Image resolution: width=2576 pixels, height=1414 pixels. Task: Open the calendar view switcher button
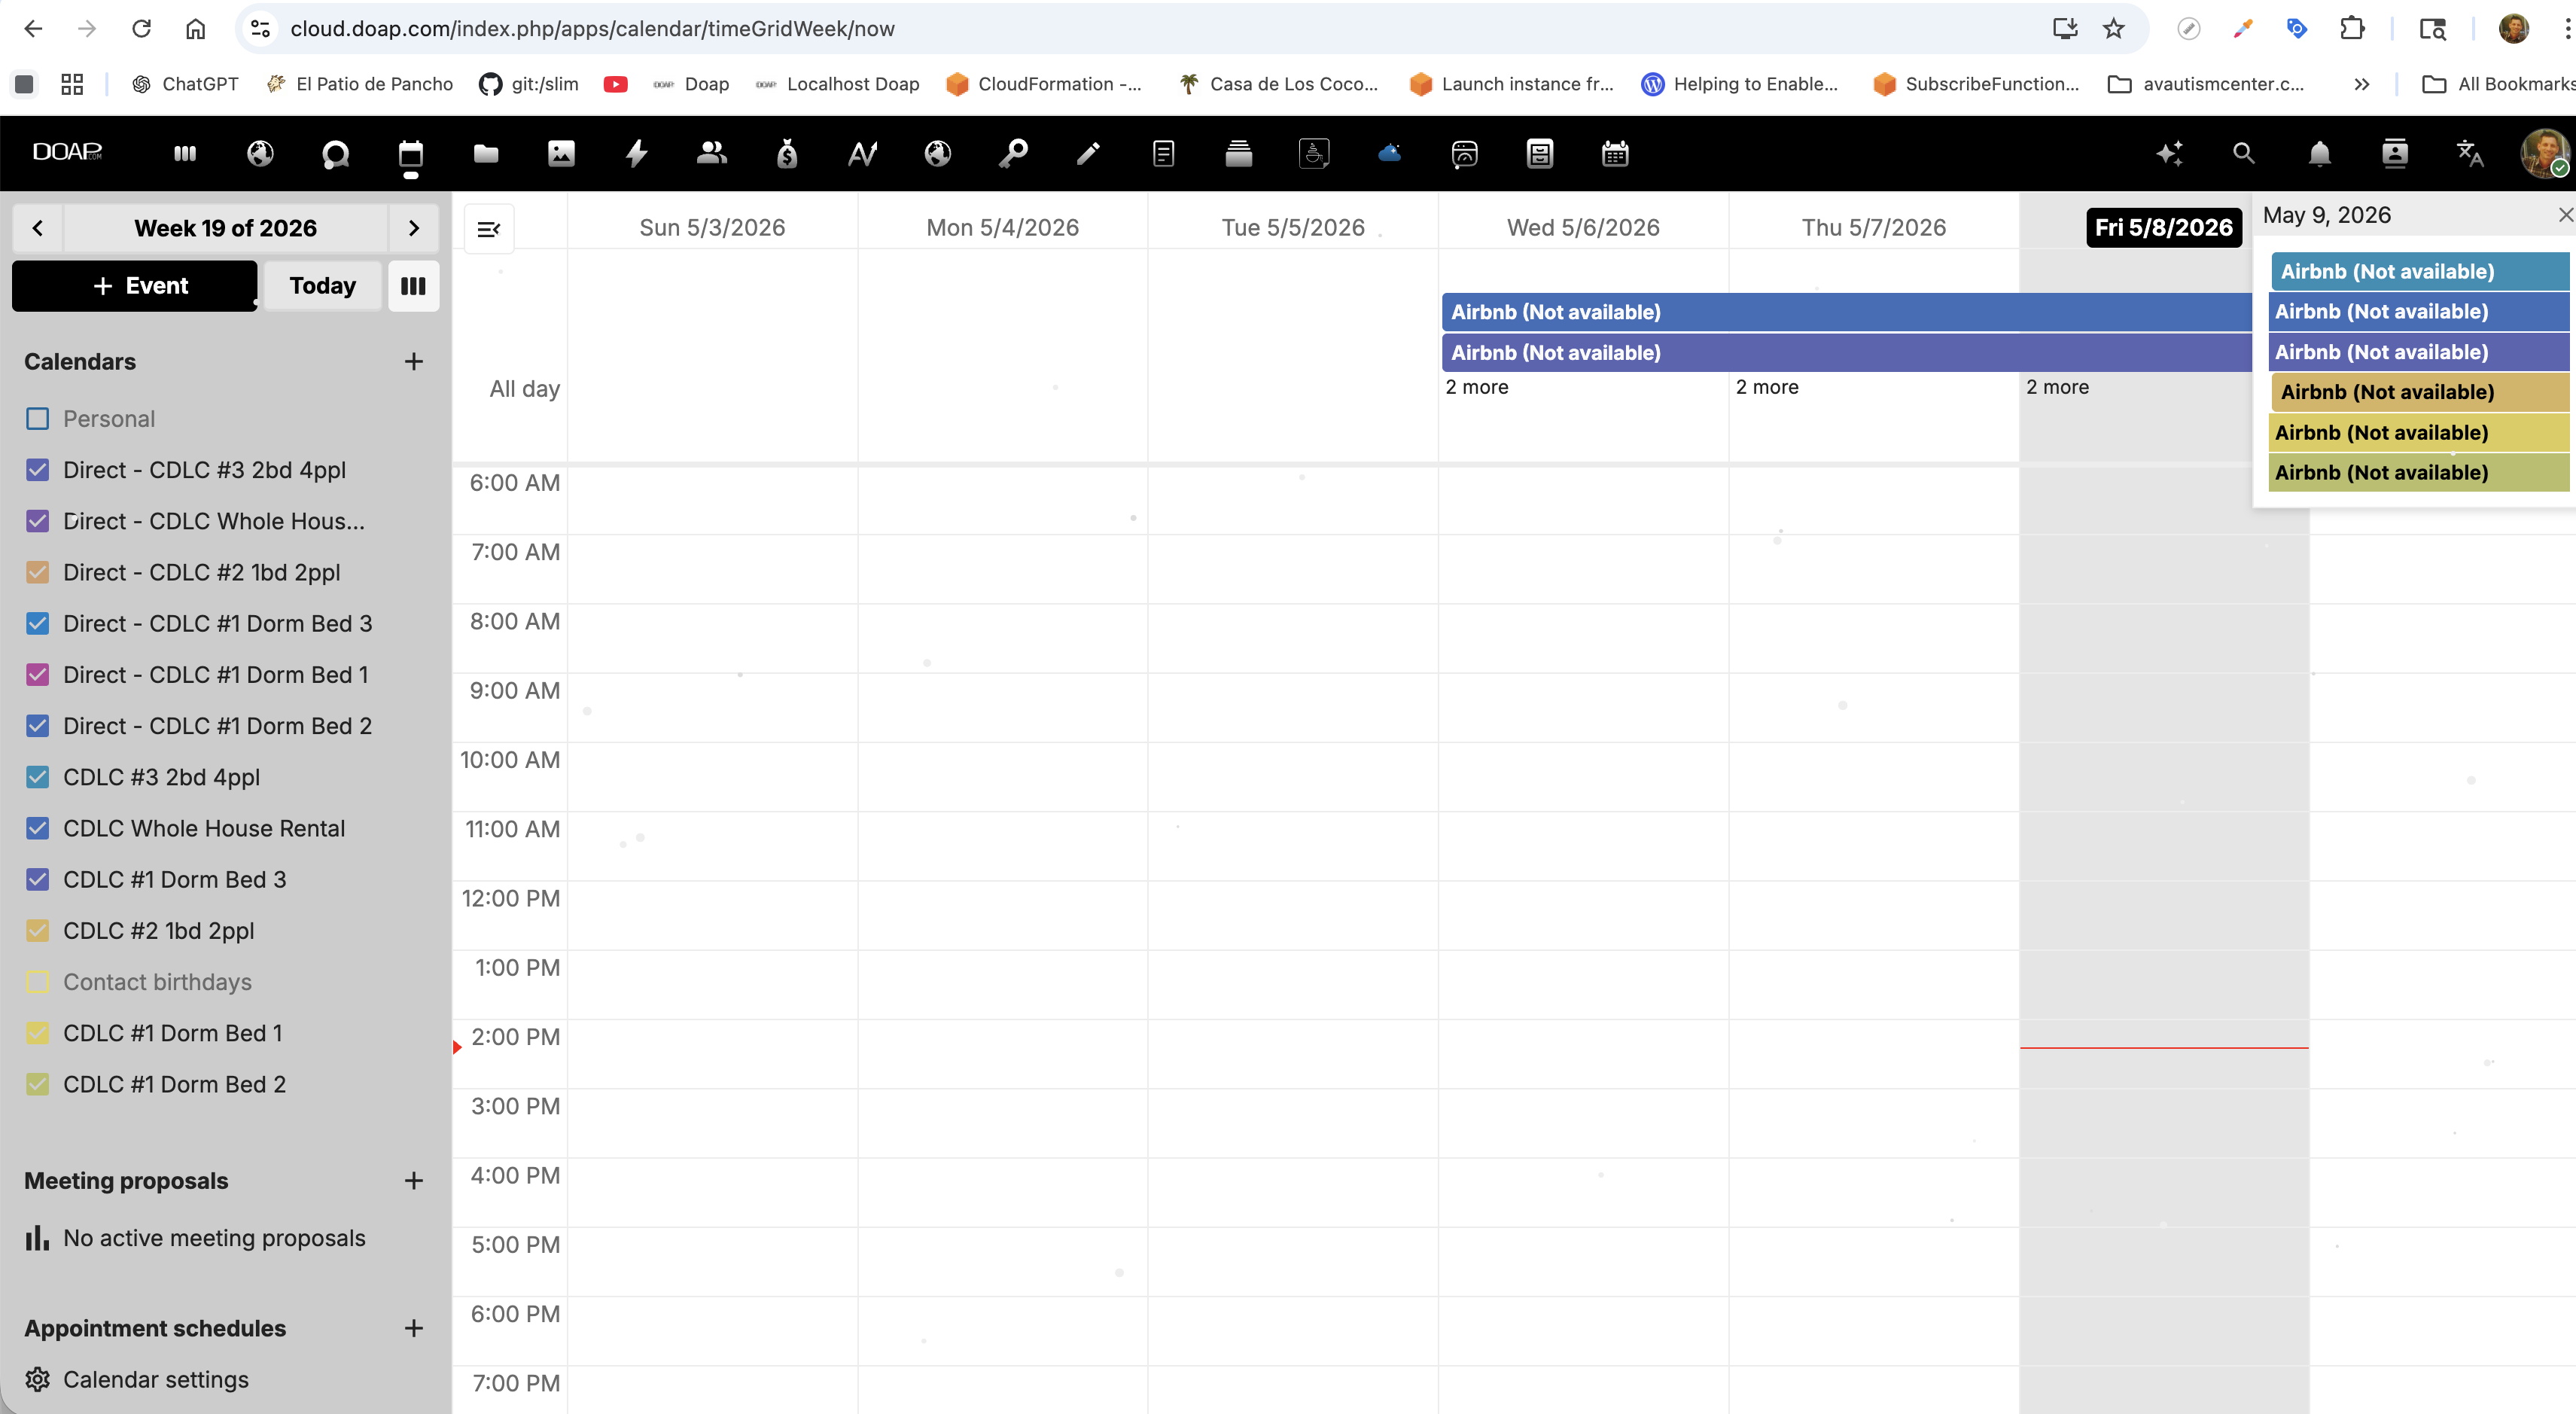click(x=413, y=286)
